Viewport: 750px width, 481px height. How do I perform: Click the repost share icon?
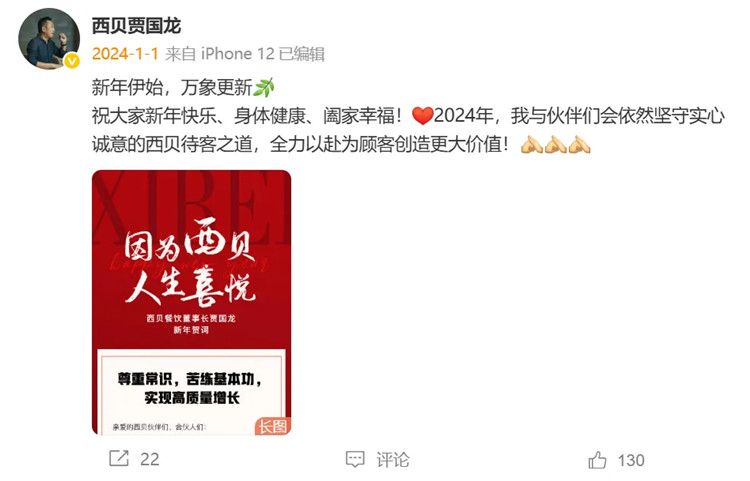(x=119, y=459)
